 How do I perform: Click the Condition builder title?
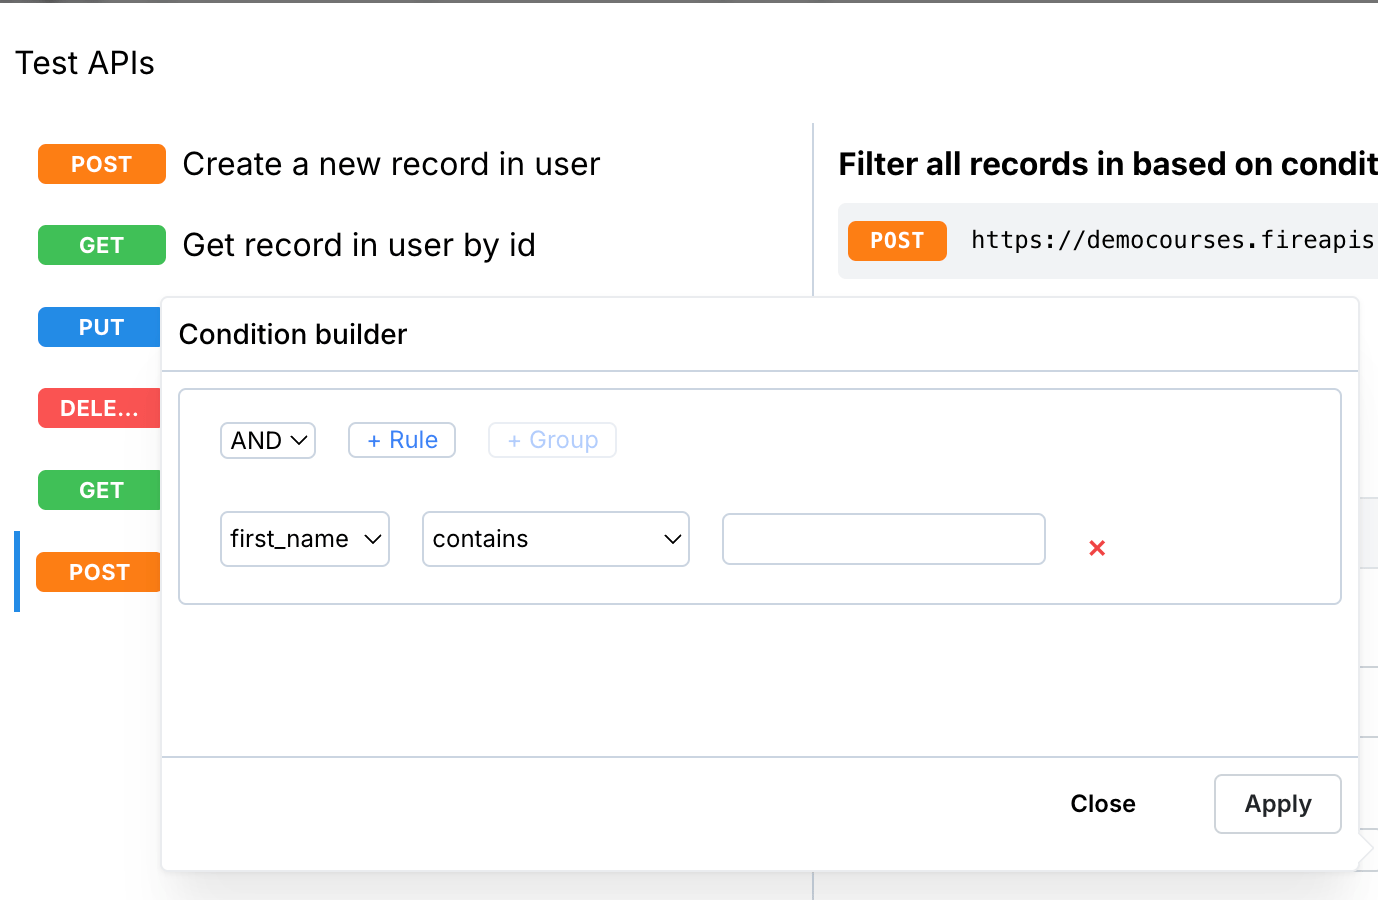pyautogui.click(x=293, y=334)
